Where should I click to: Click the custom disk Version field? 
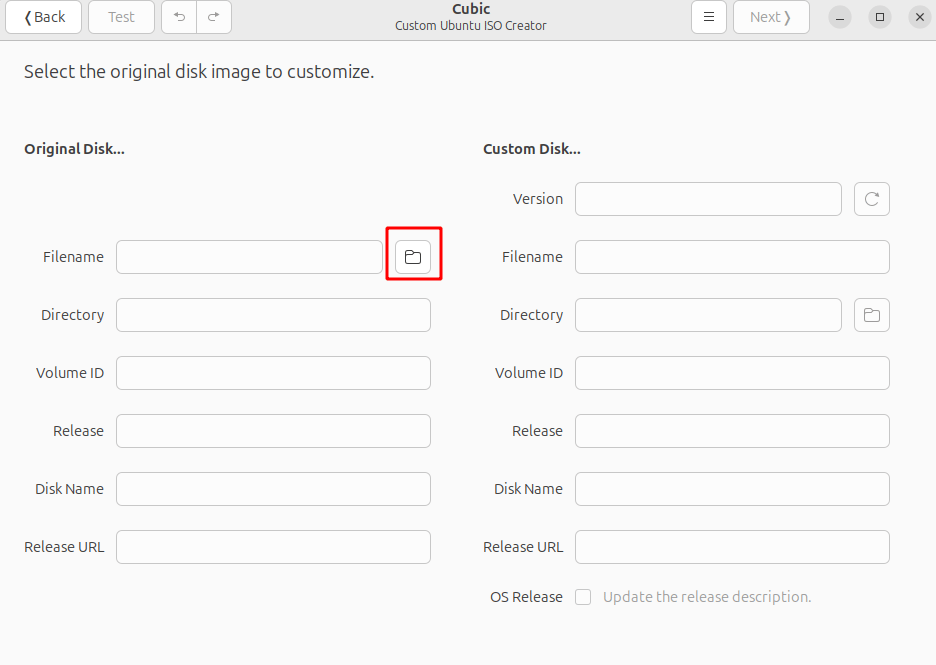708,199
